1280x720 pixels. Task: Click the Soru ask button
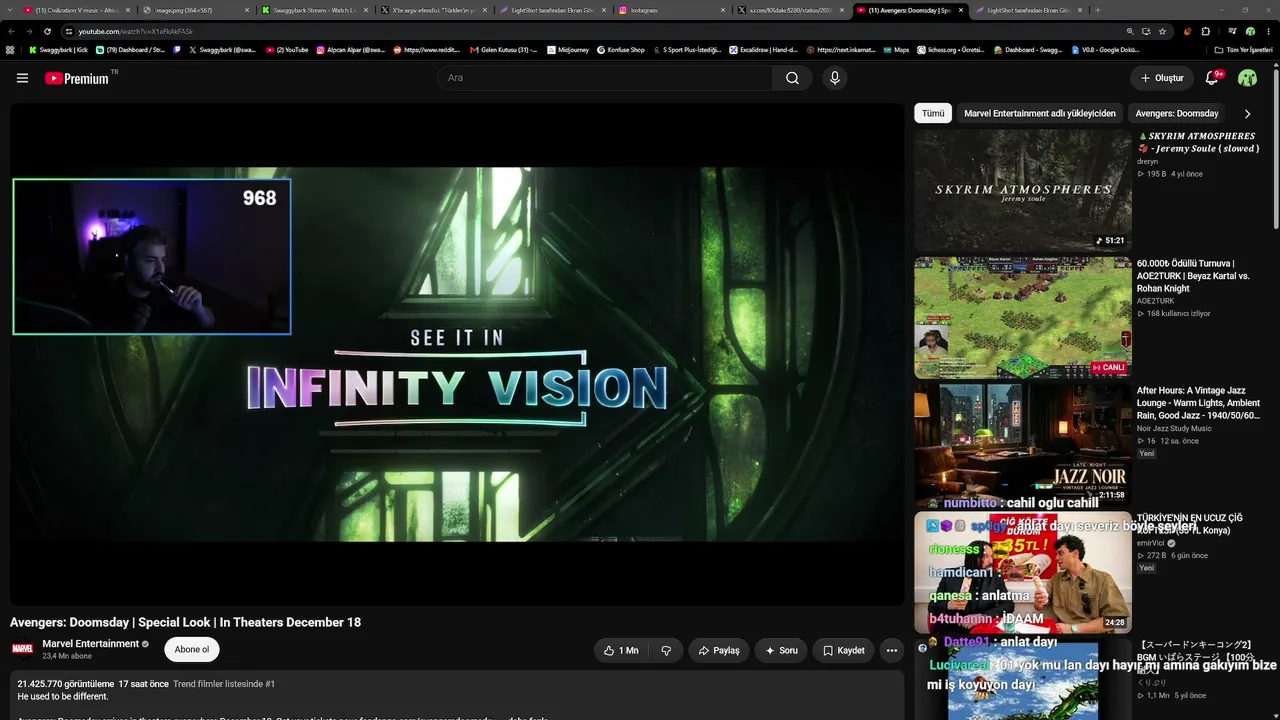(x=781, y=650)
